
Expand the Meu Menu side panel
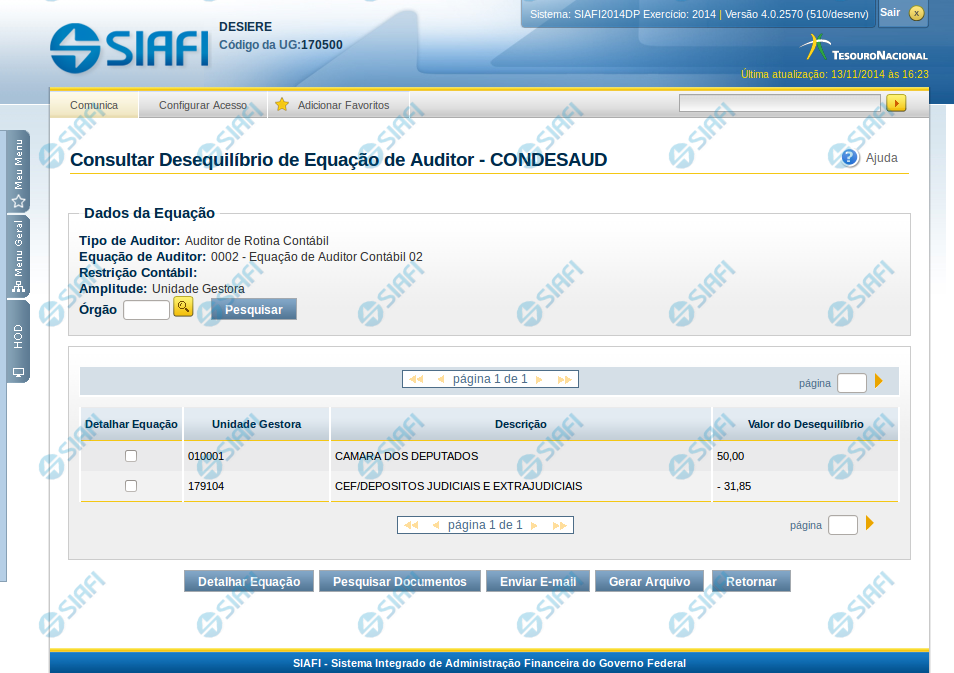pos(18,172)
